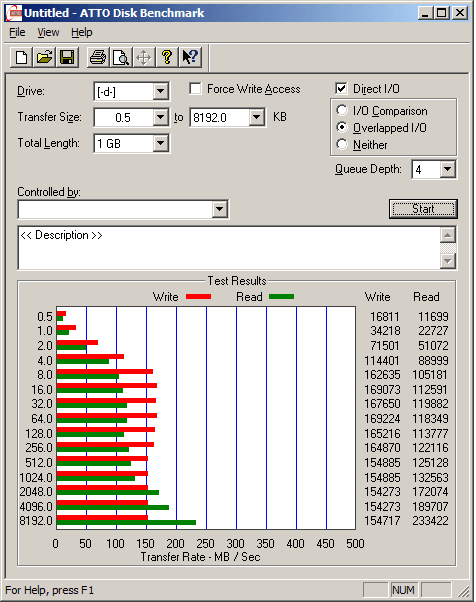
Task: Click the four-arrow move toolbar icon
Action: click(x=144, y=58)
